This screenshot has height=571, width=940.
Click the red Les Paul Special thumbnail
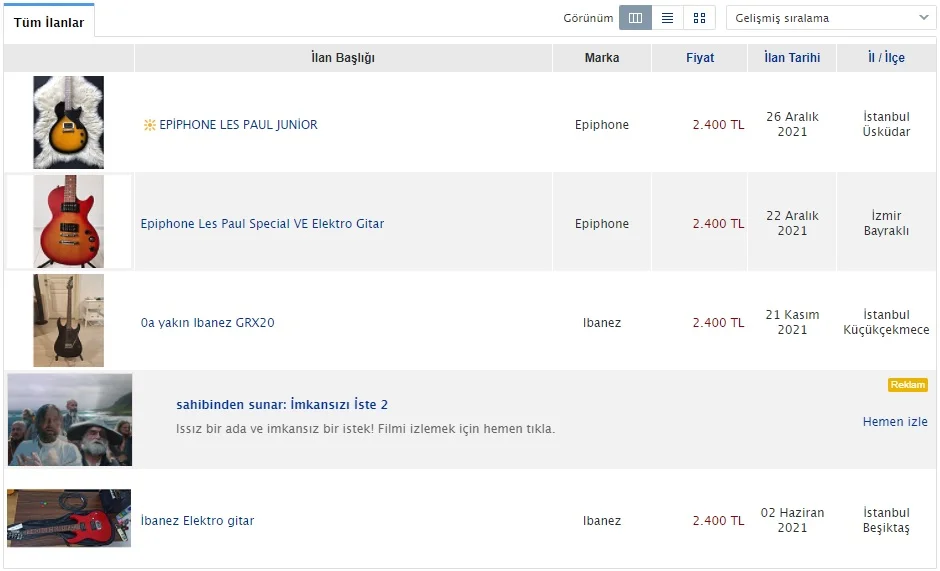coord(68,222)
